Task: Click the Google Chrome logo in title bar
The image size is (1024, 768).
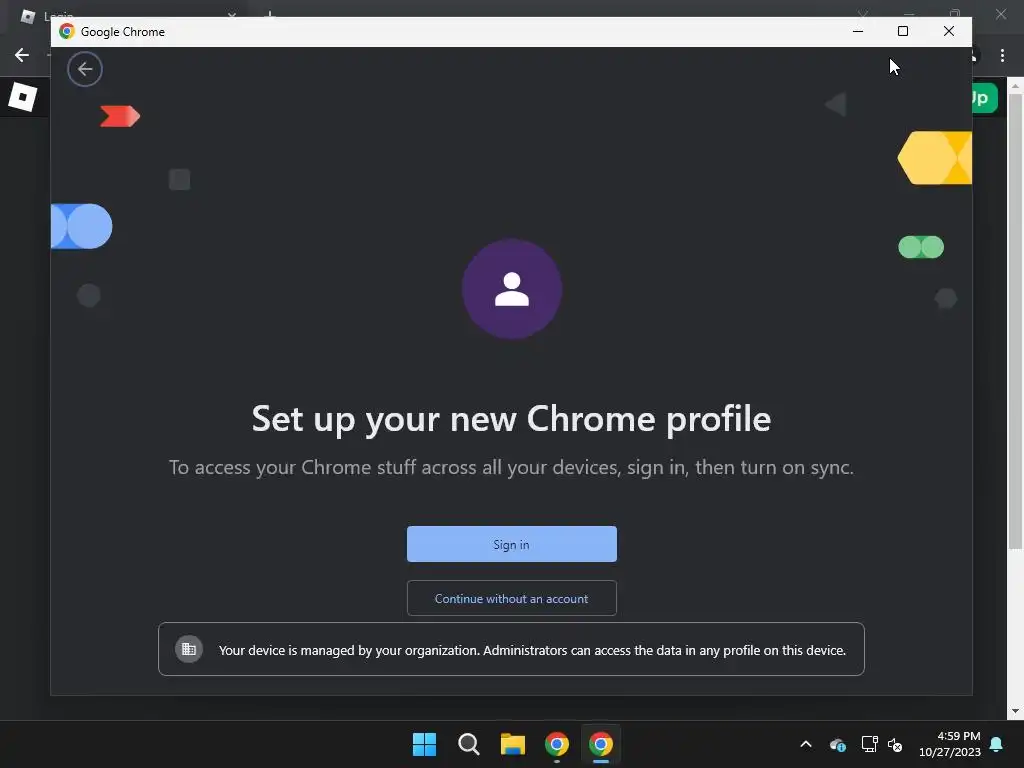Action: coord(67,31)
